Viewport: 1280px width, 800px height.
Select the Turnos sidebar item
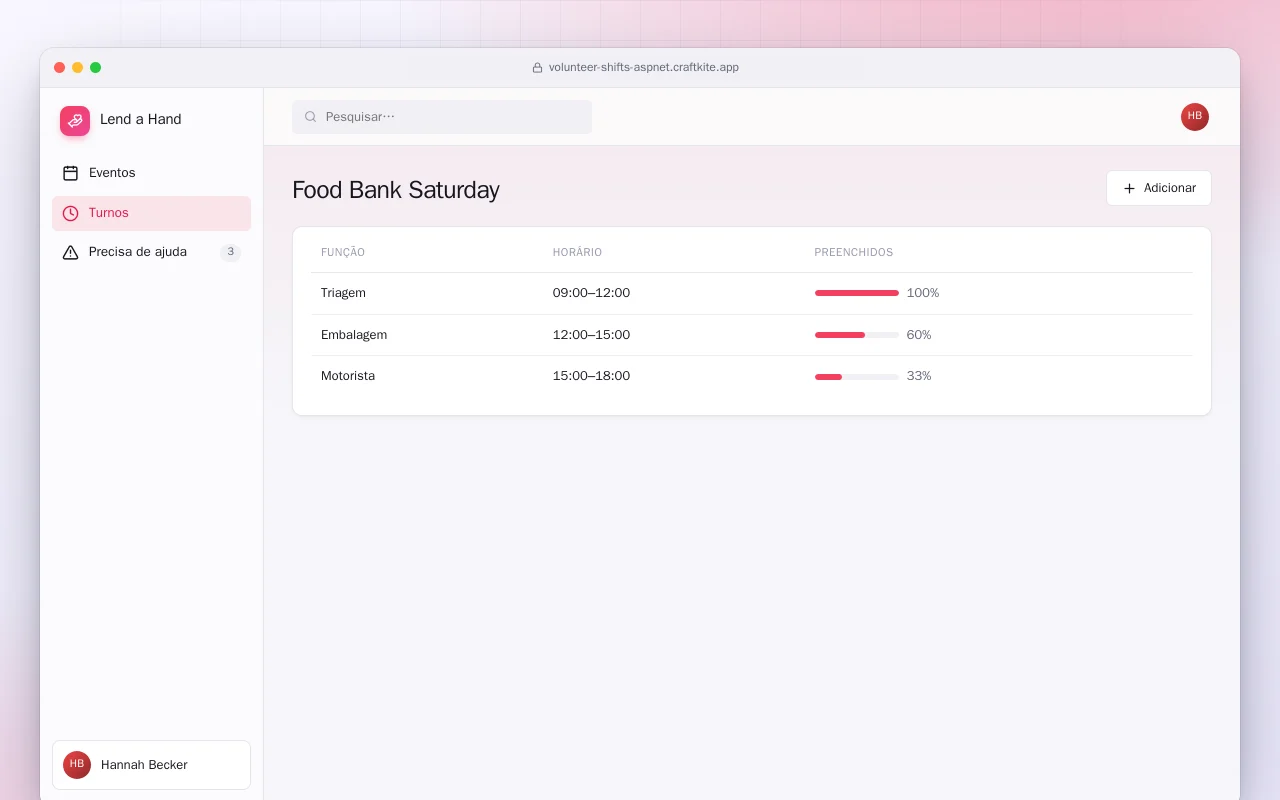coord(151,213)
